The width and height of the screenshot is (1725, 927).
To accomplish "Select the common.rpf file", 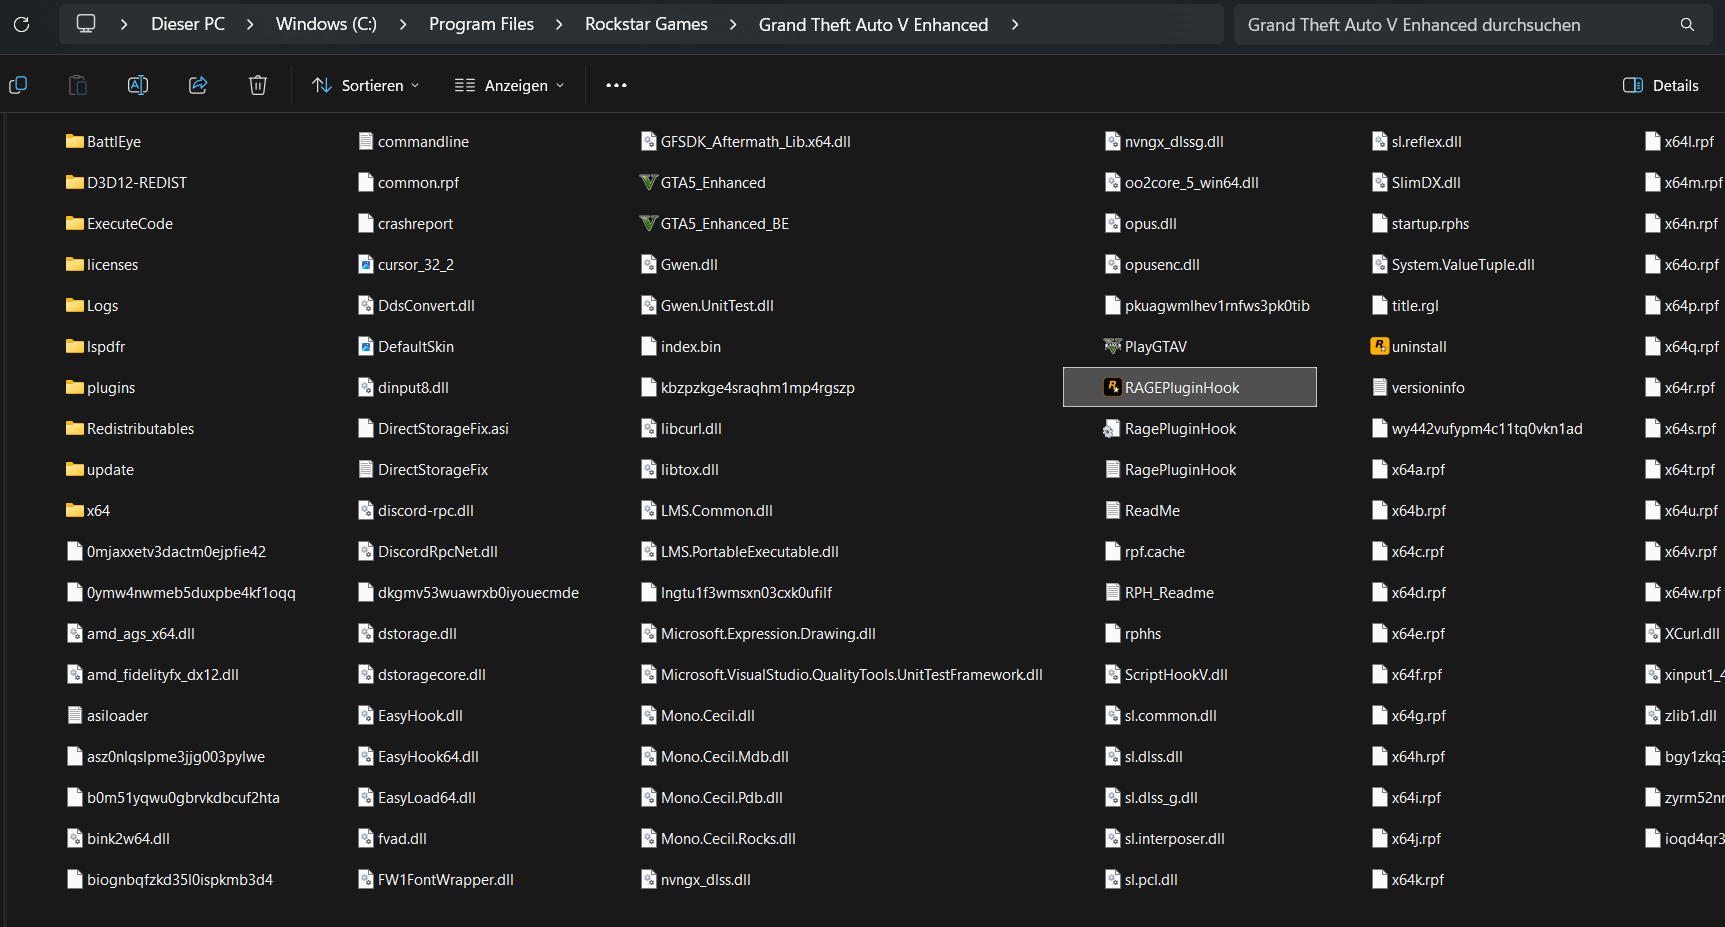I will (x=408, y=182).
